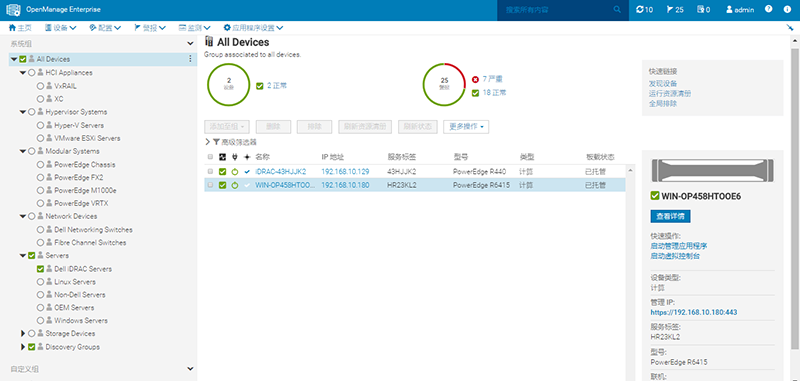Open the 运行资源清册 quick link

670,93
